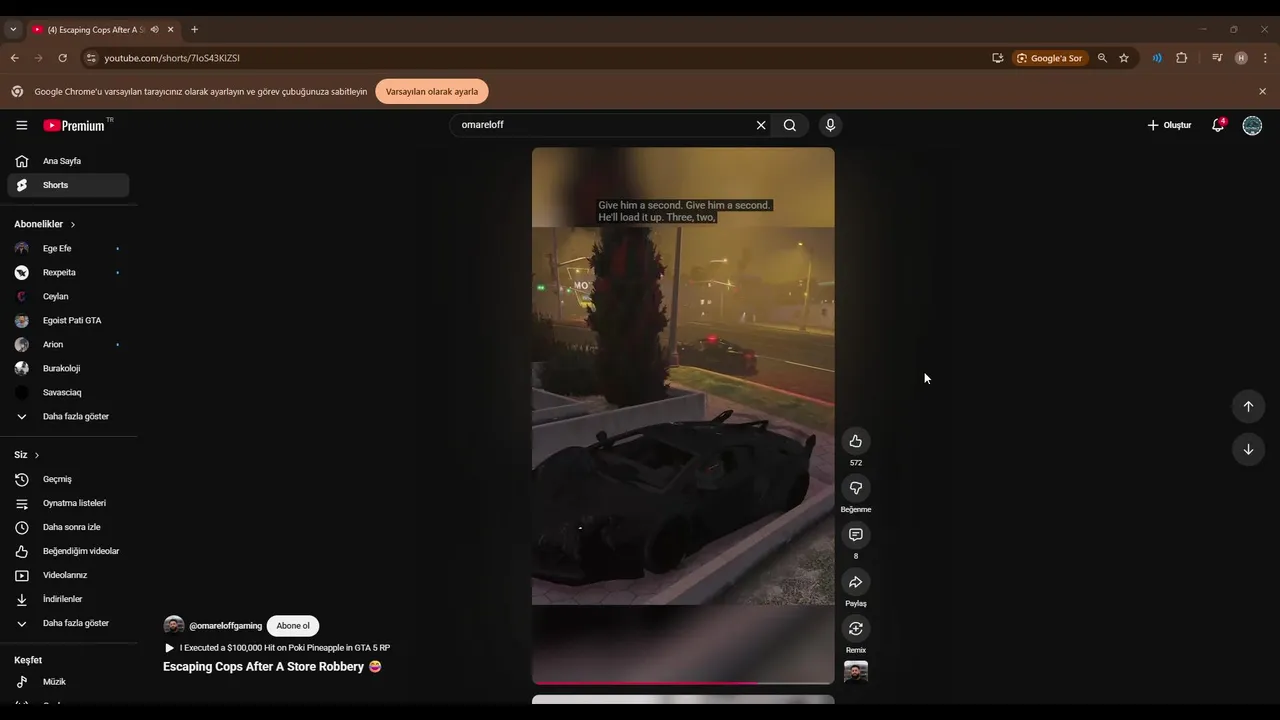Click the search magnifier button
Screen dimensions: 1280x720
[790, 125]
